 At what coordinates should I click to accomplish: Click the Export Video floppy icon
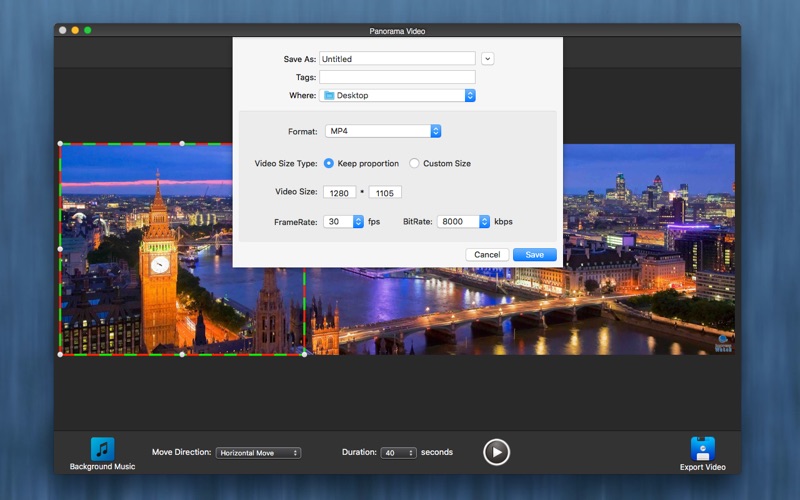(703, 449)
